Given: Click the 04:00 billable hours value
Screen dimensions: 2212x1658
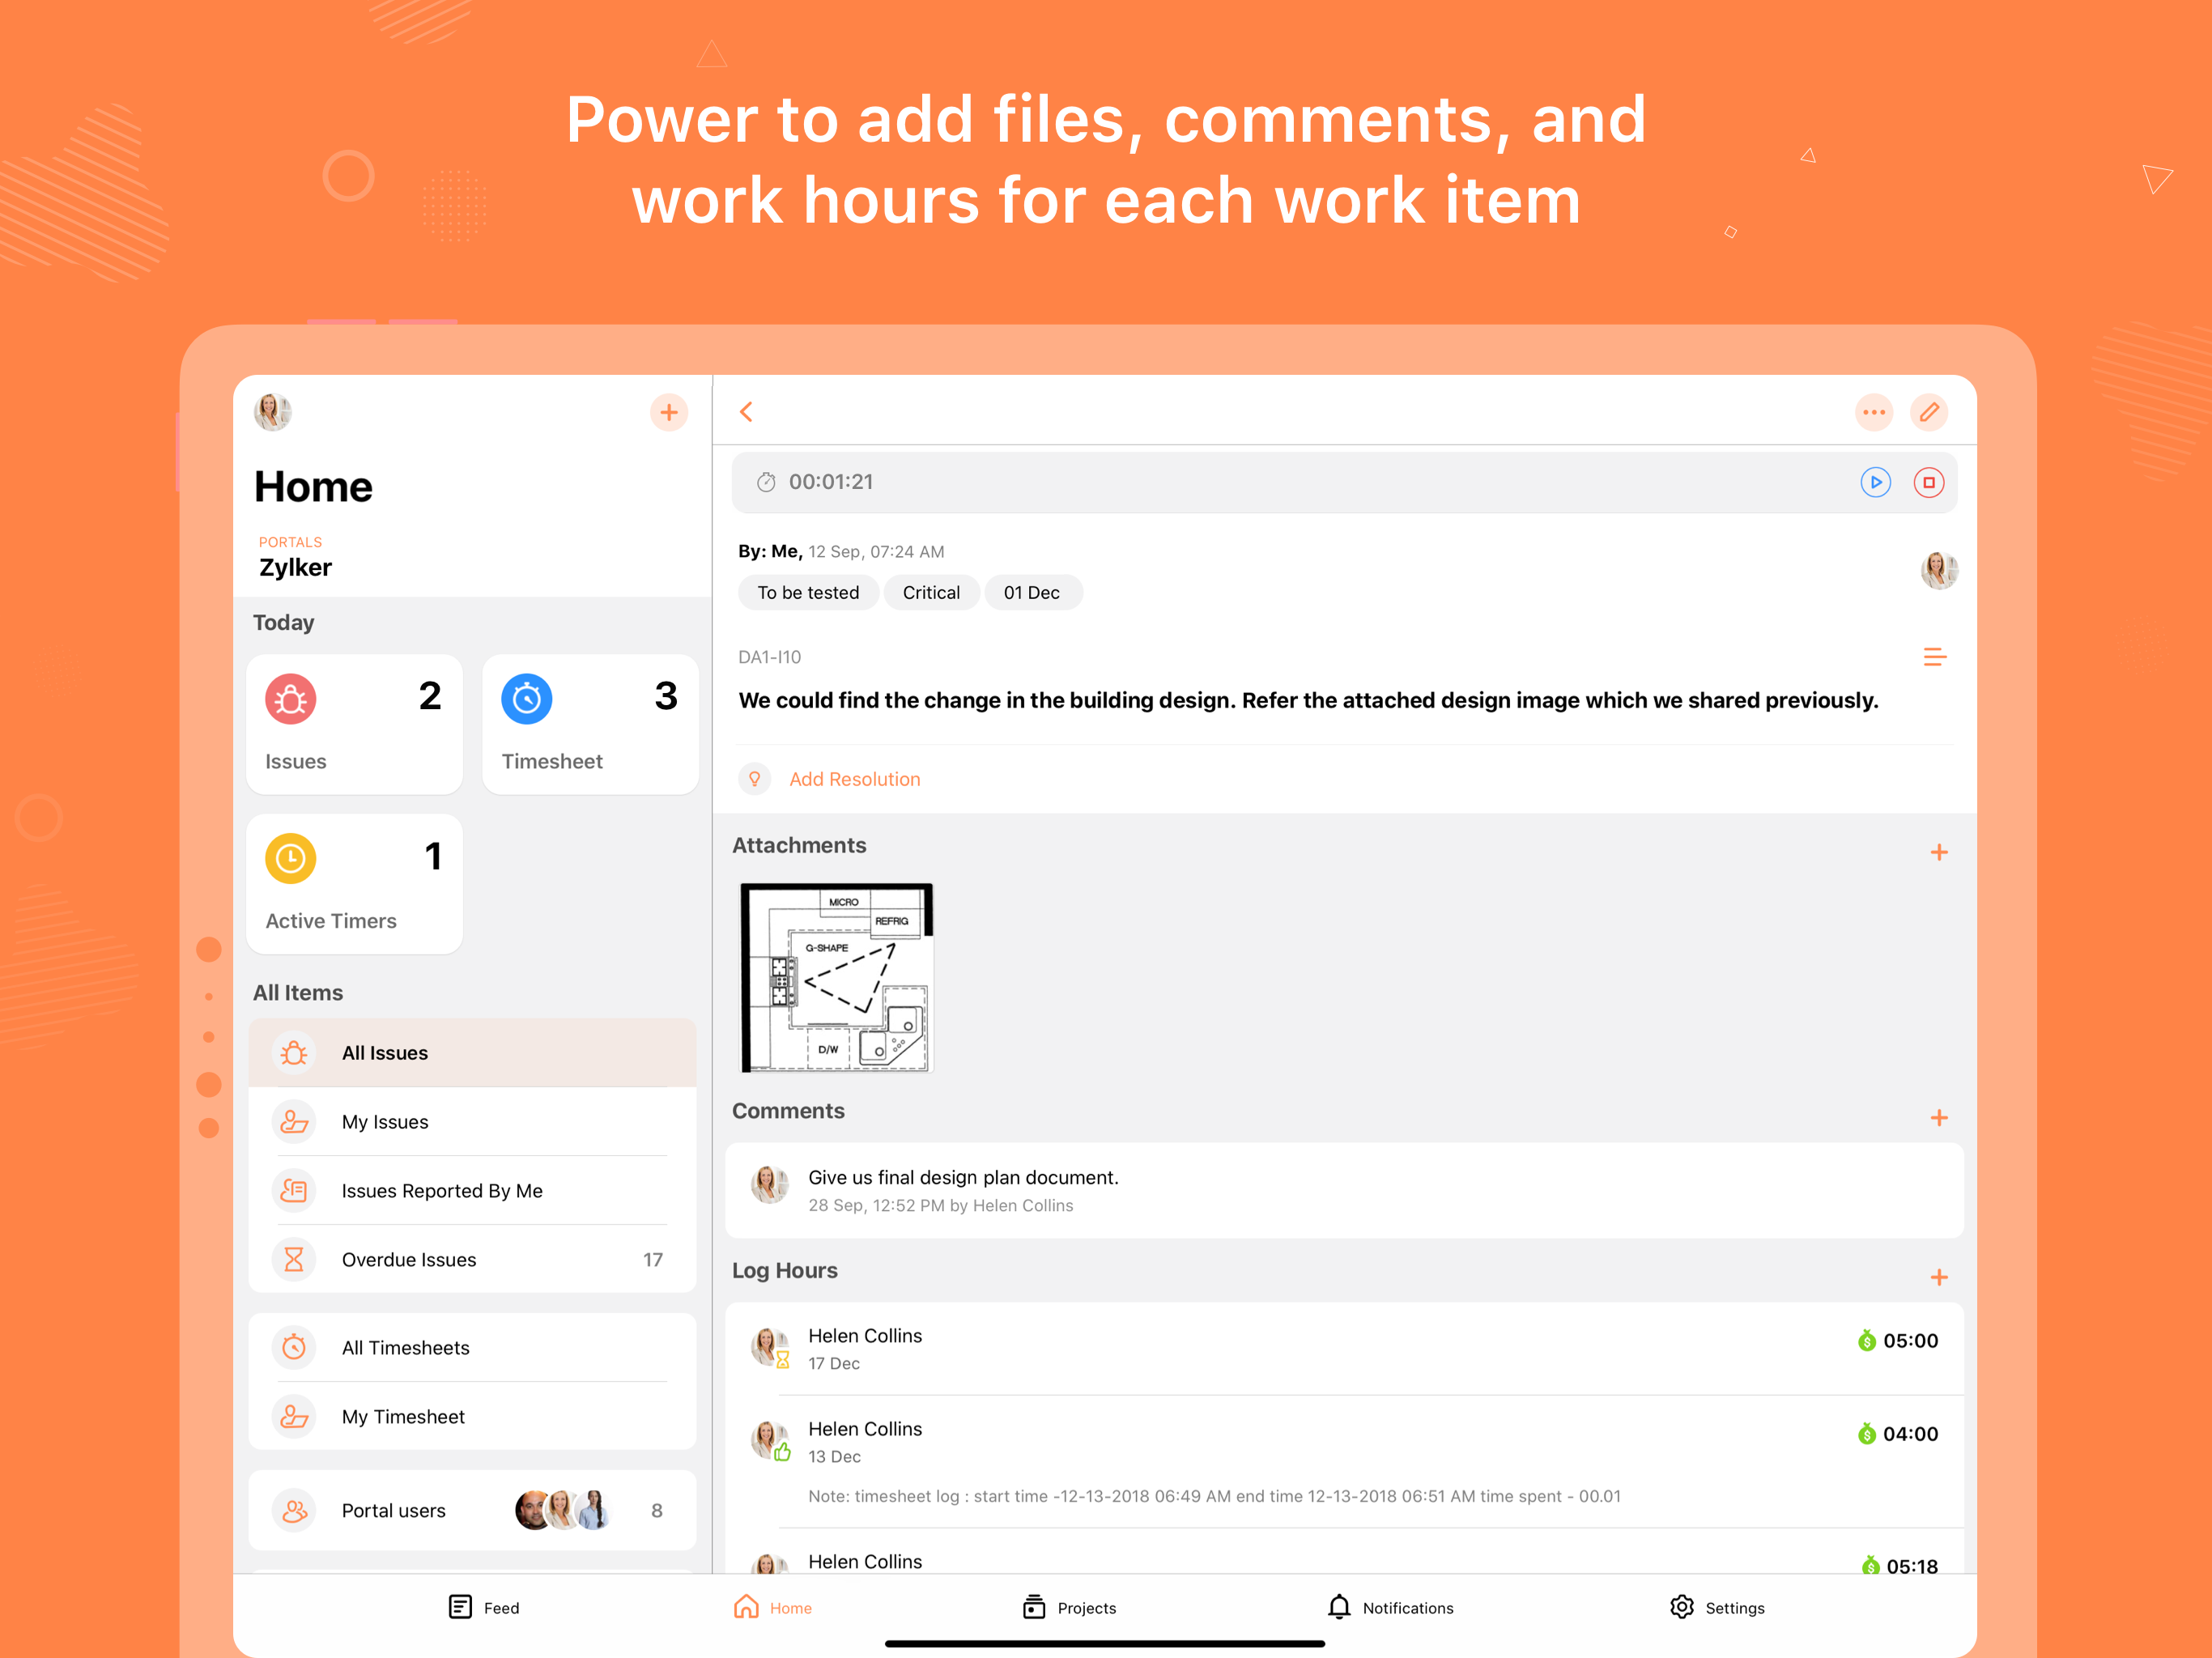Looking at the screenshot, I should click(x=1910, y=1434).
